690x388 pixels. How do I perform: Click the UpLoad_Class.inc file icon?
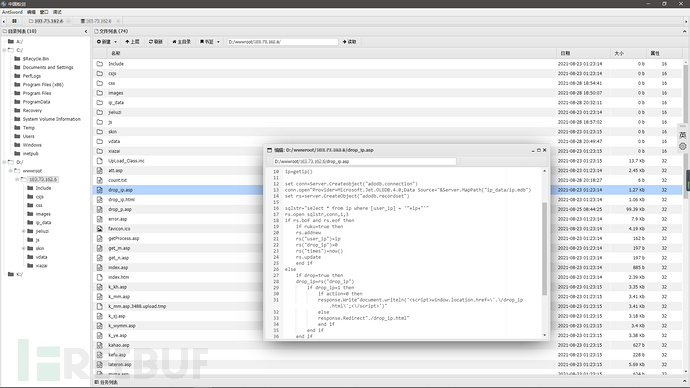pyautogui.click(x=100, y=161)
